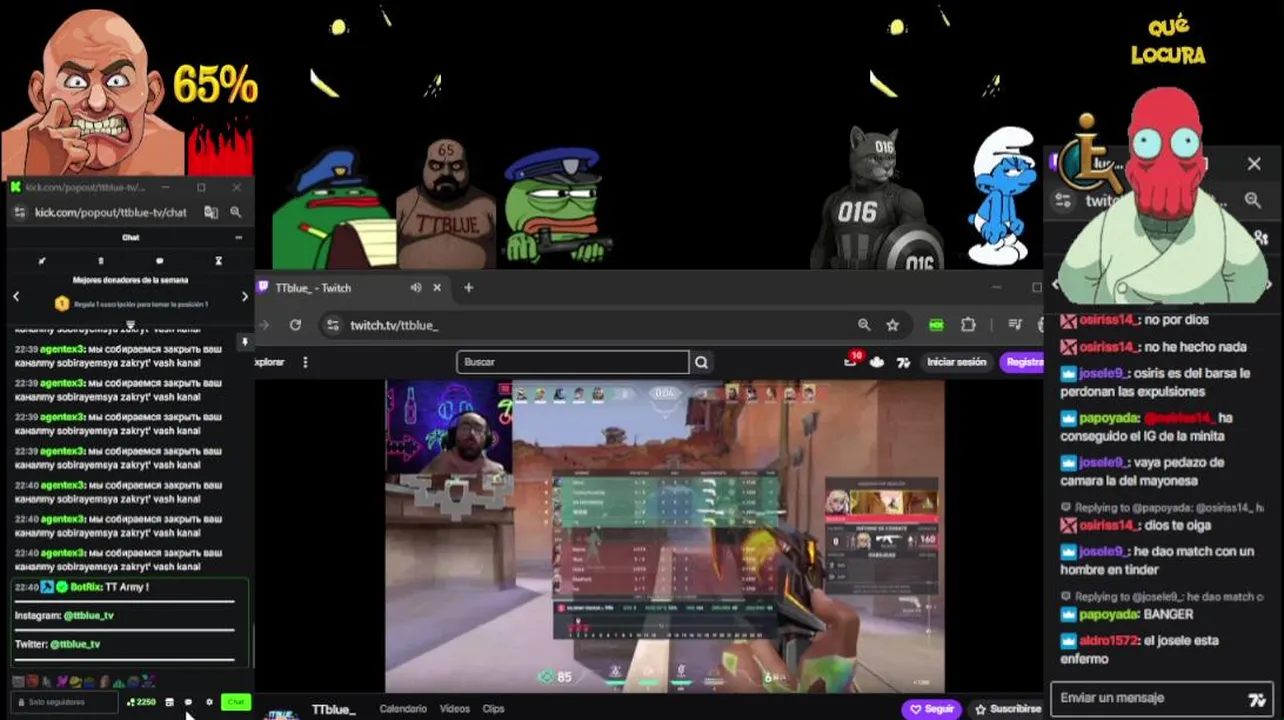
Task: Click the green Chat send button
Action: pyautogui.click(x=235, y=702)
